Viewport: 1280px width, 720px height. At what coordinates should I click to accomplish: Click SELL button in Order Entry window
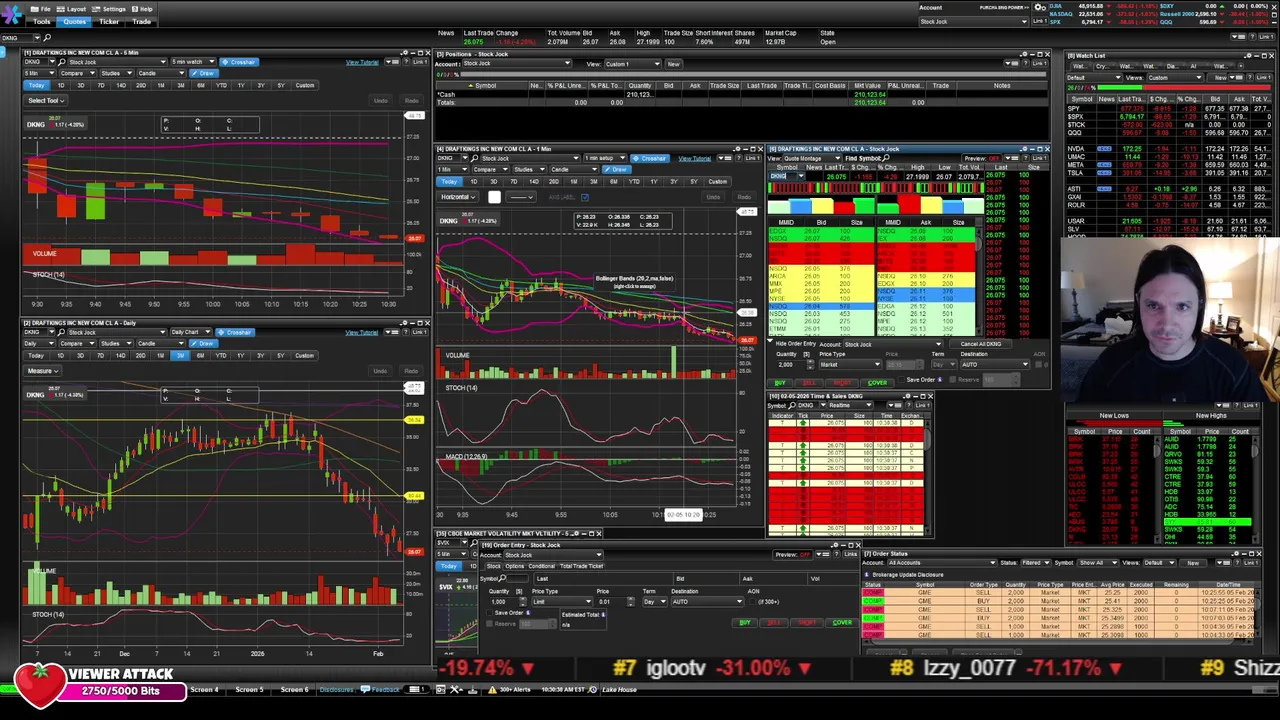[776, 623]
